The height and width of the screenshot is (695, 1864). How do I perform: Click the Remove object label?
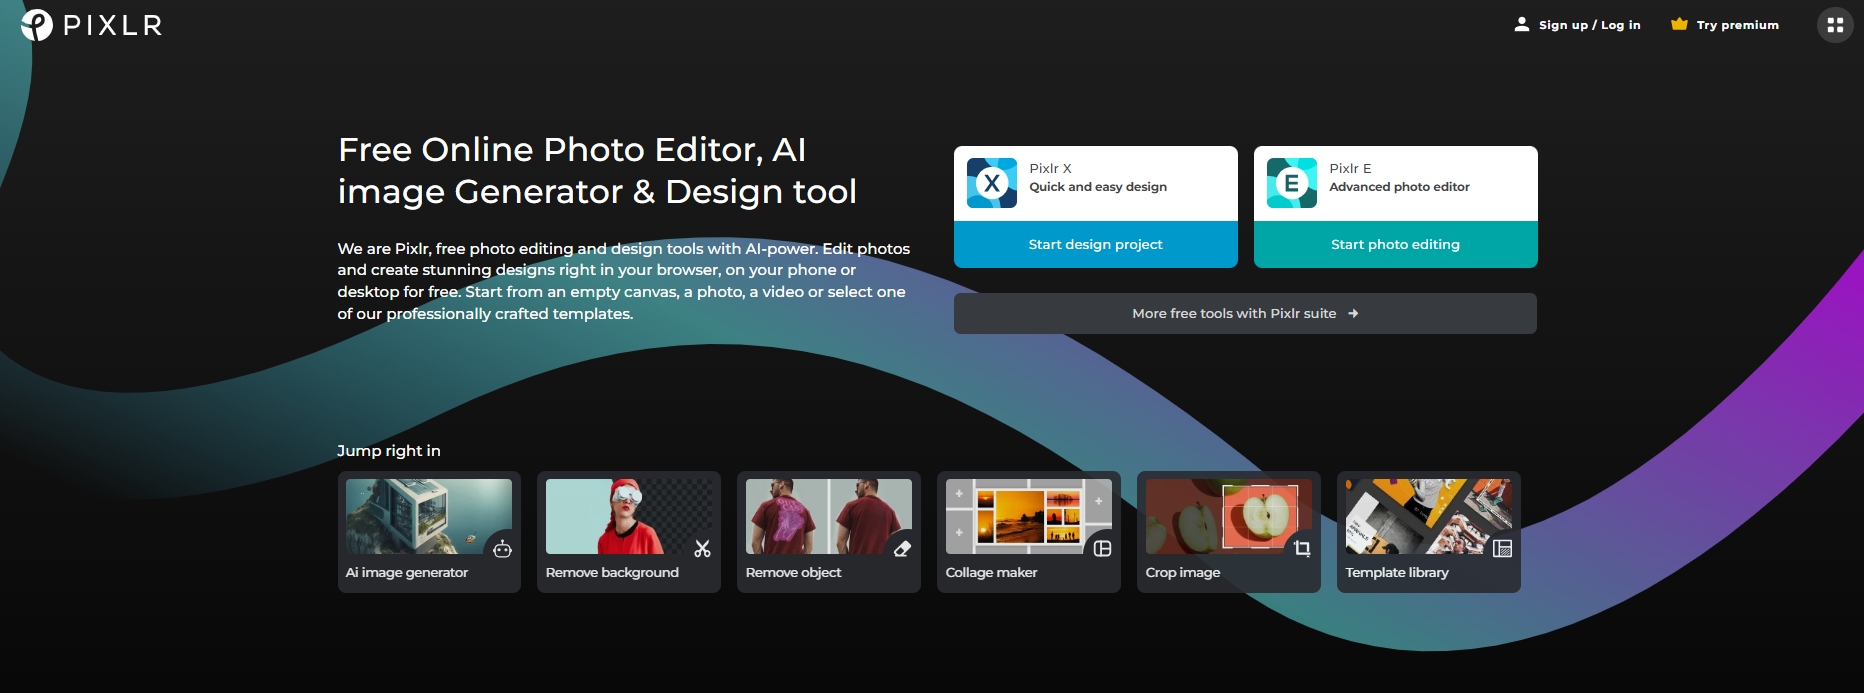793,573
